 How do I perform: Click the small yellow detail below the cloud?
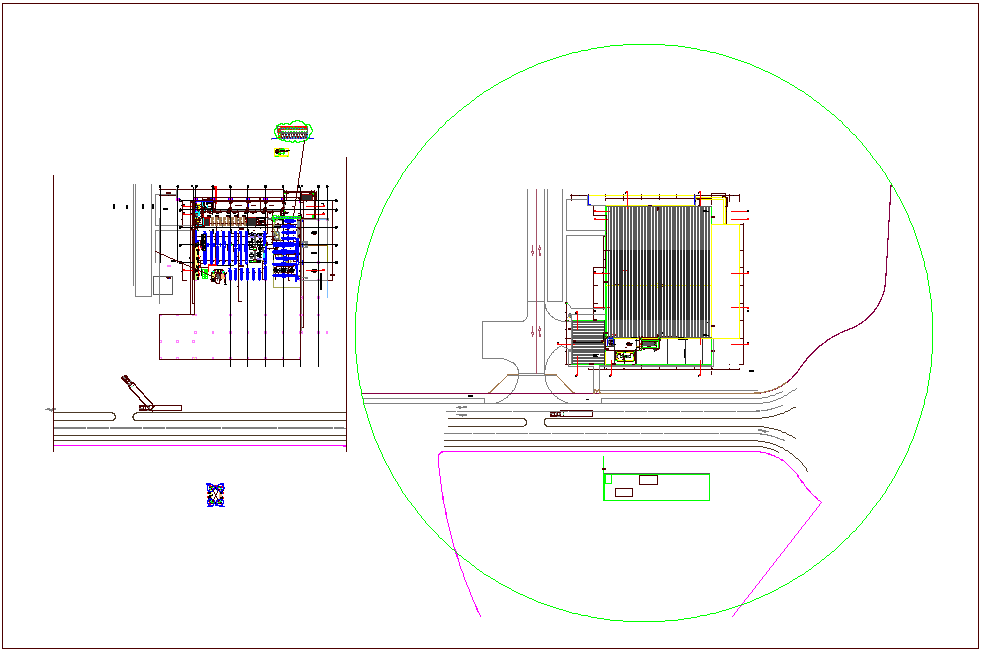pyautogui.click(x=281, y=152)
